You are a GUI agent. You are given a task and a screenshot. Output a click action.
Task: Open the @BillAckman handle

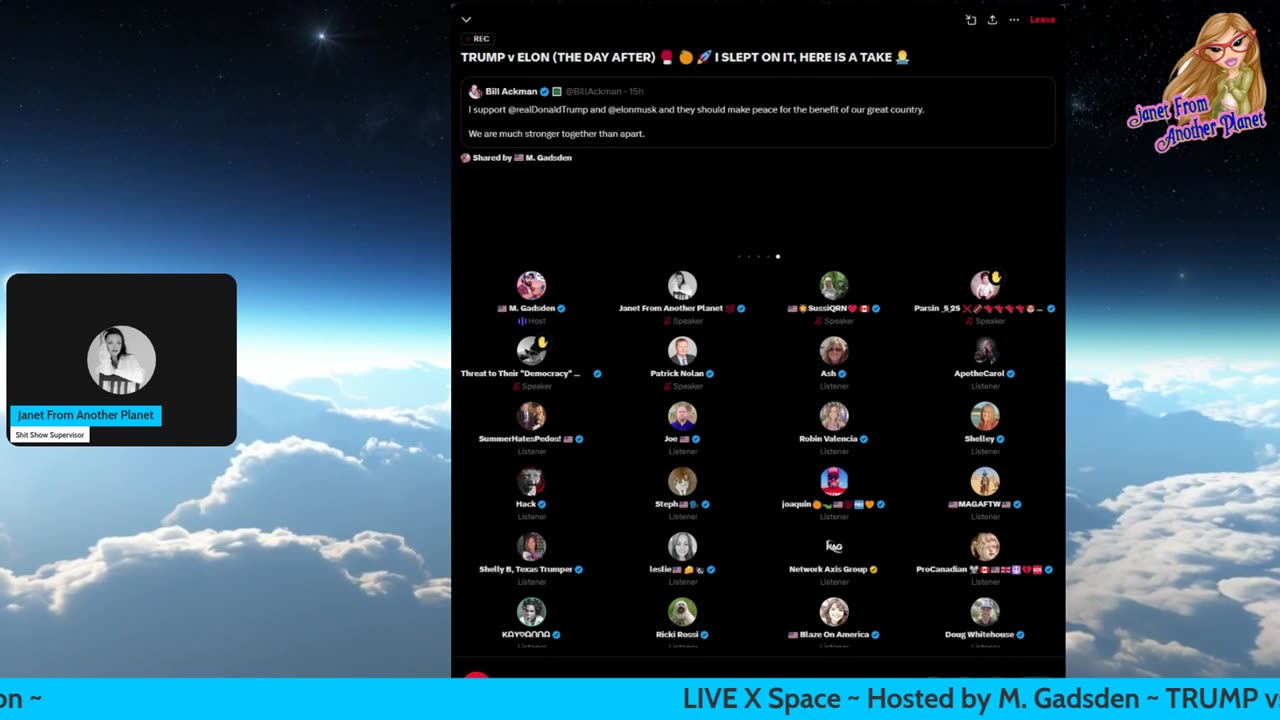click(595, 91)
